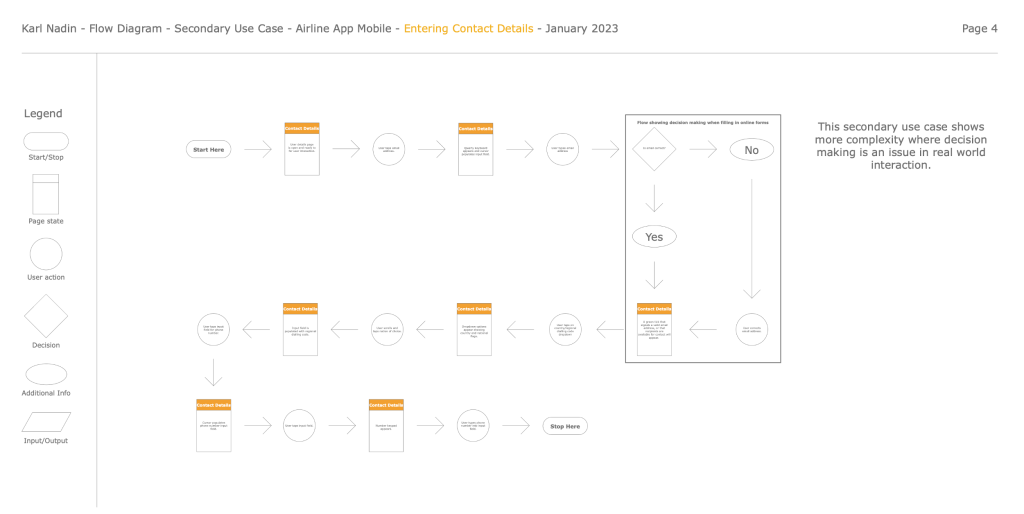Select the Yes ellipse below the decision
1024x514 pixels.
point(654,237)
